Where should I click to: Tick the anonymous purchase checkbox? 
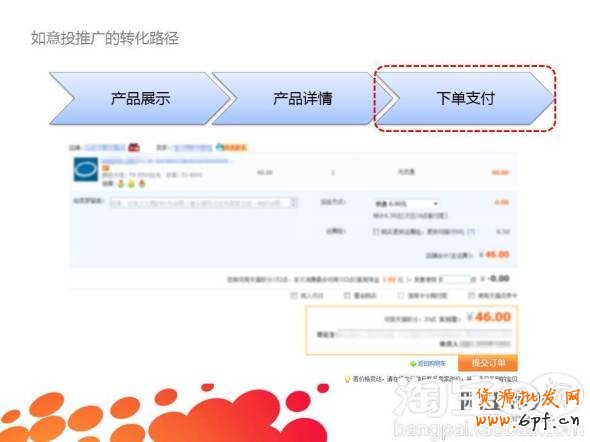[347, 295]
